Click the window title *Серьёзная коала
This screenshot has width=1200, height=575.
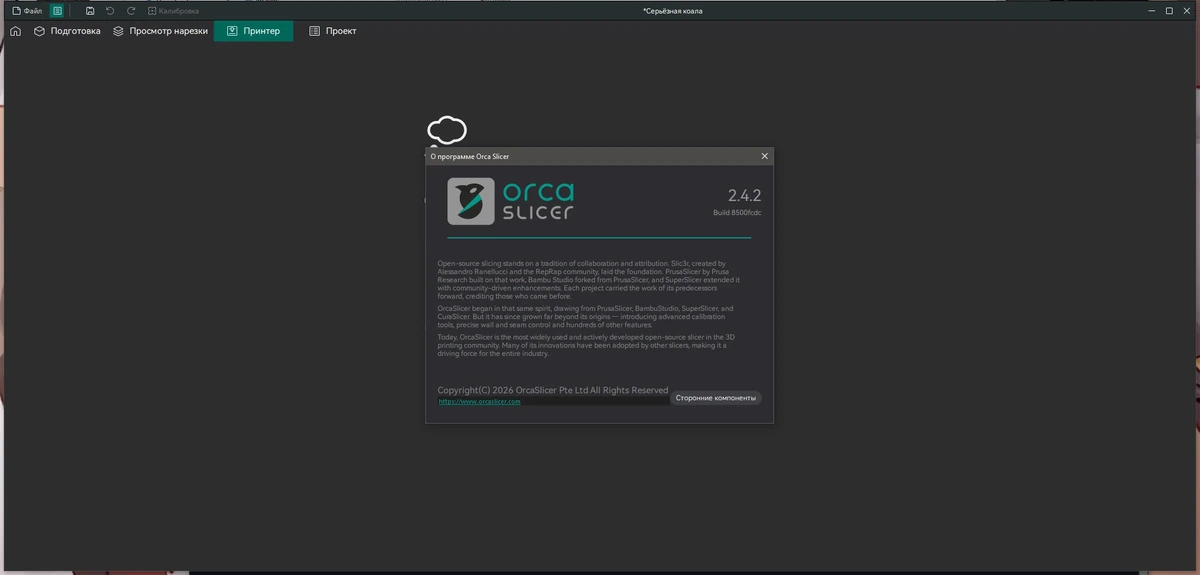pos(675,10)
